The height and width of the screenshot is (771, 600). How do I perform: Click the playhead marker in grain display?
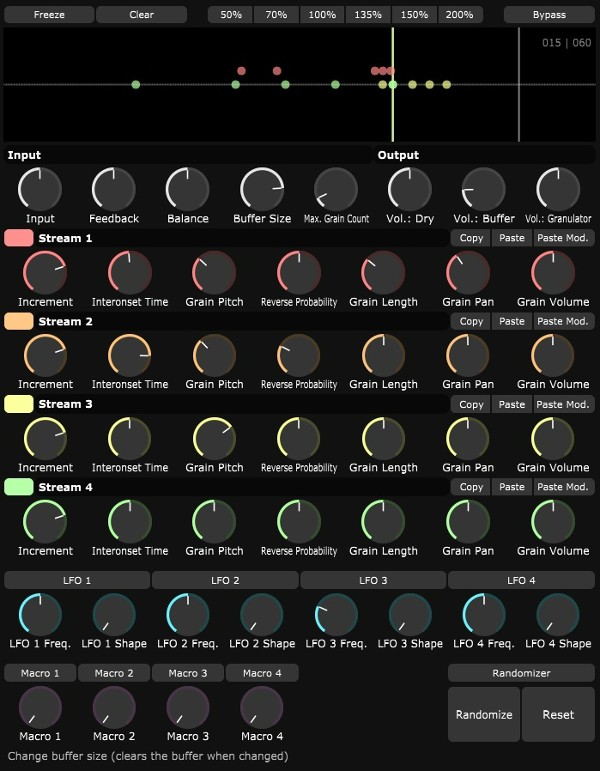coord(393,85)
